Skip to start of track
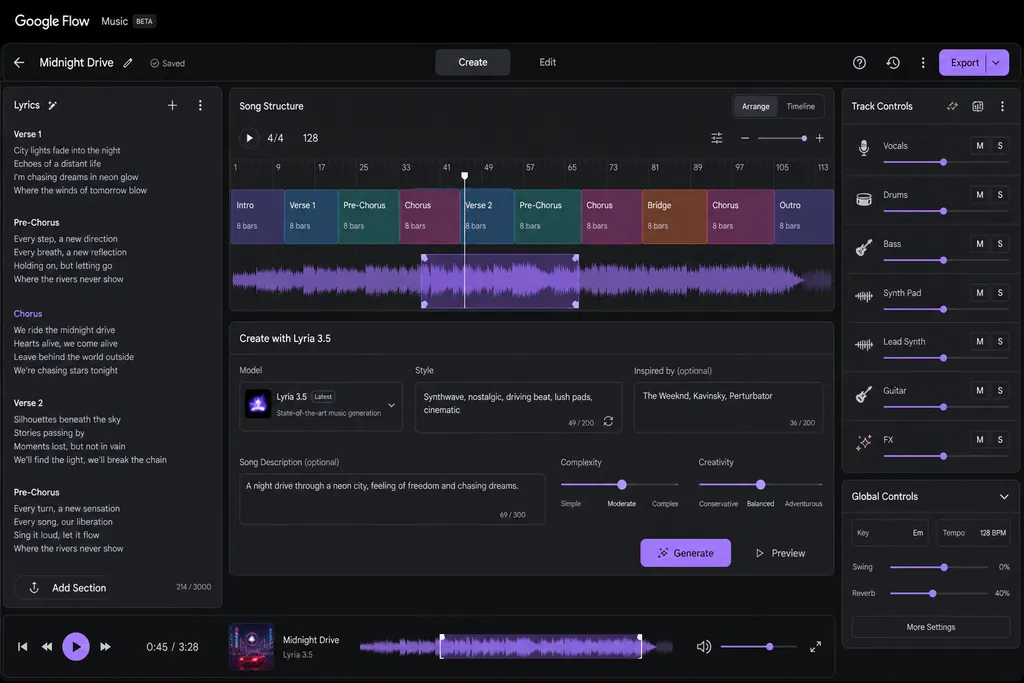This screenshot has height=683, width=1024. coord(22,646)
